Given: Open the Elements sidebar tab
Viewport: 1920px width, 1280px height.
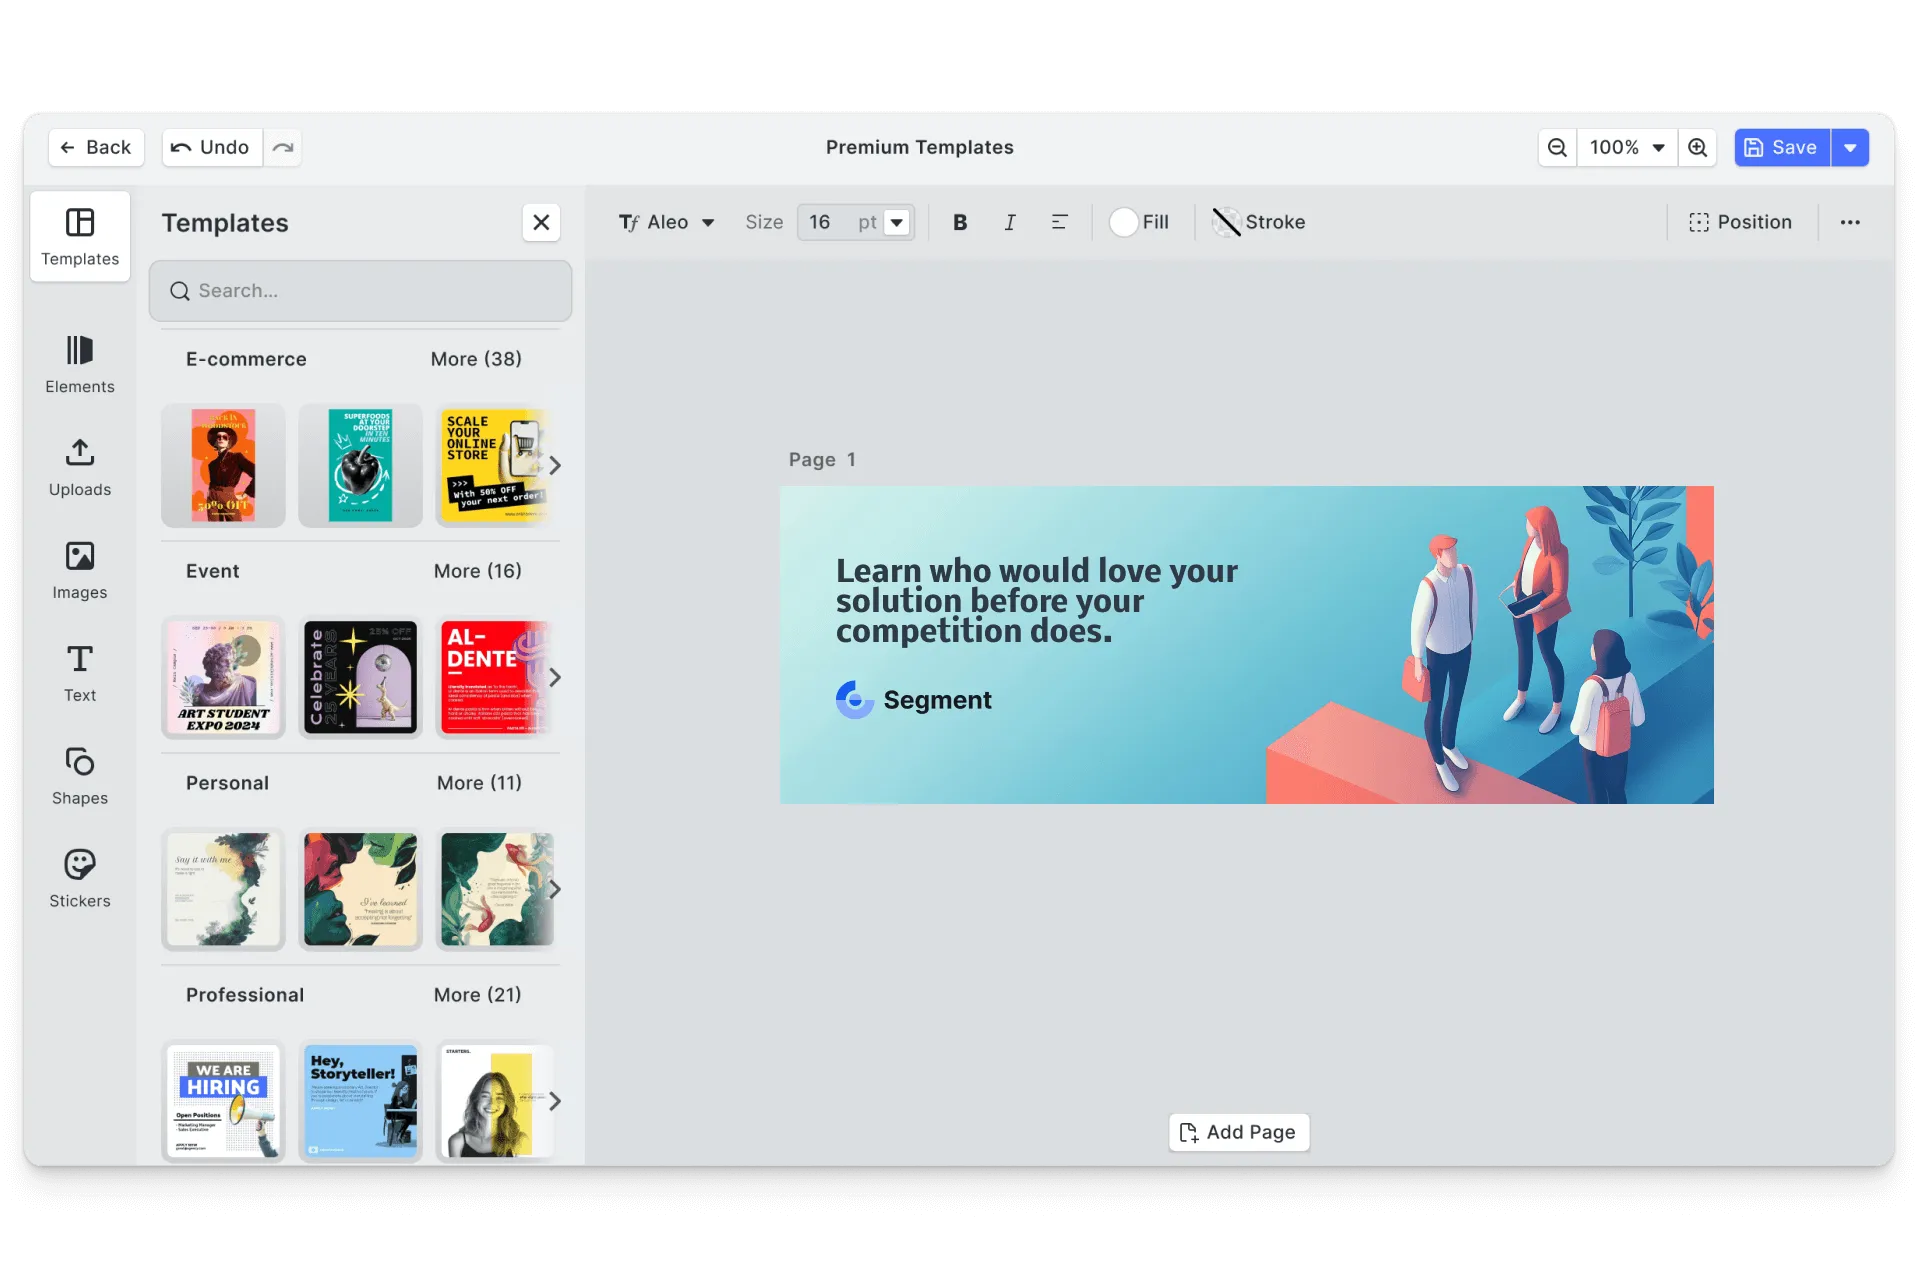Looking at the screenshot, I should tap(80, 365).
